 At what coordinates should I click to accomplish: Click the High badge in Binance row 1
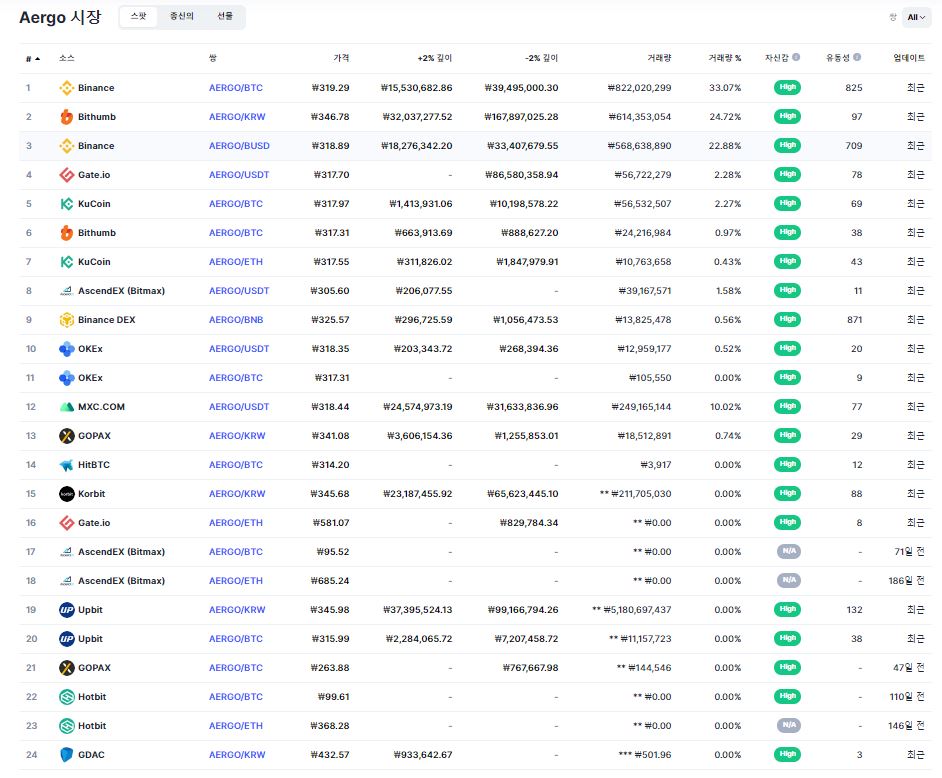pos(787,87)
